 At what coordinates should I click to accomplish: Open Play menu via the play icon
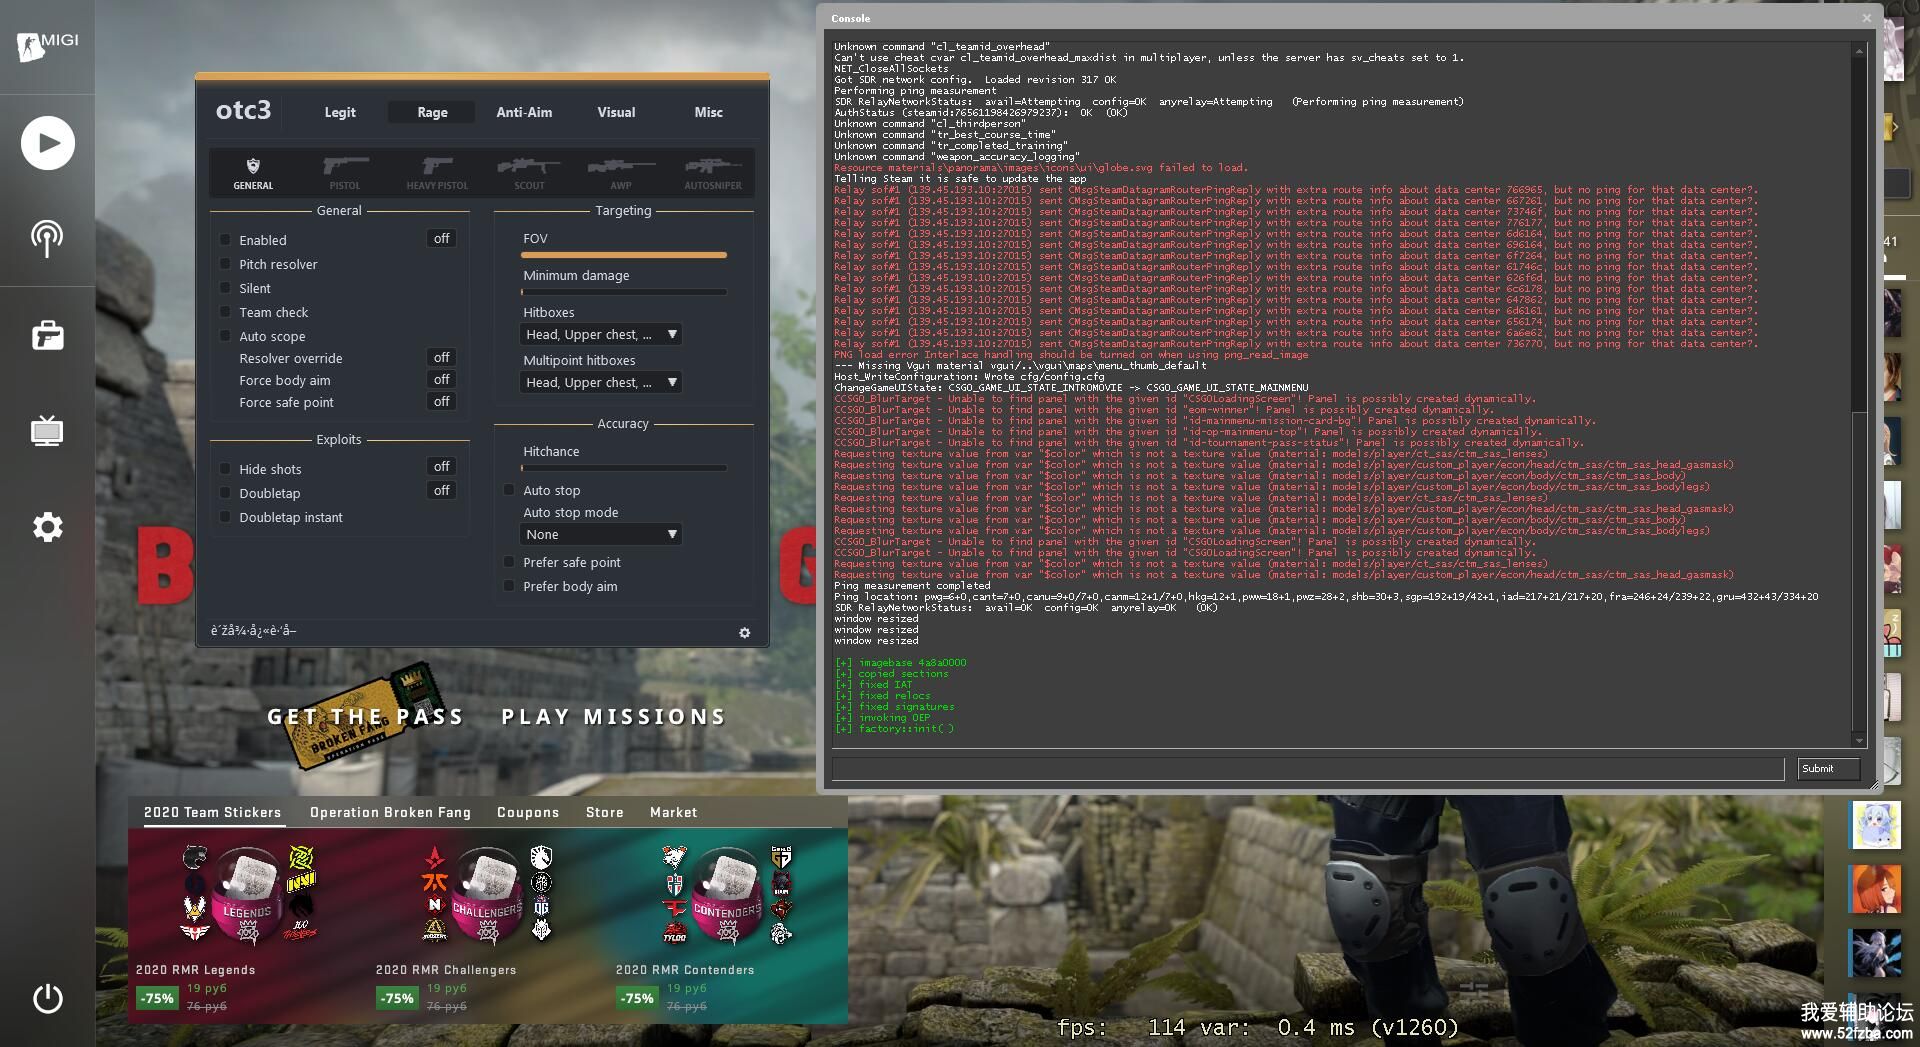coord(47,143)
